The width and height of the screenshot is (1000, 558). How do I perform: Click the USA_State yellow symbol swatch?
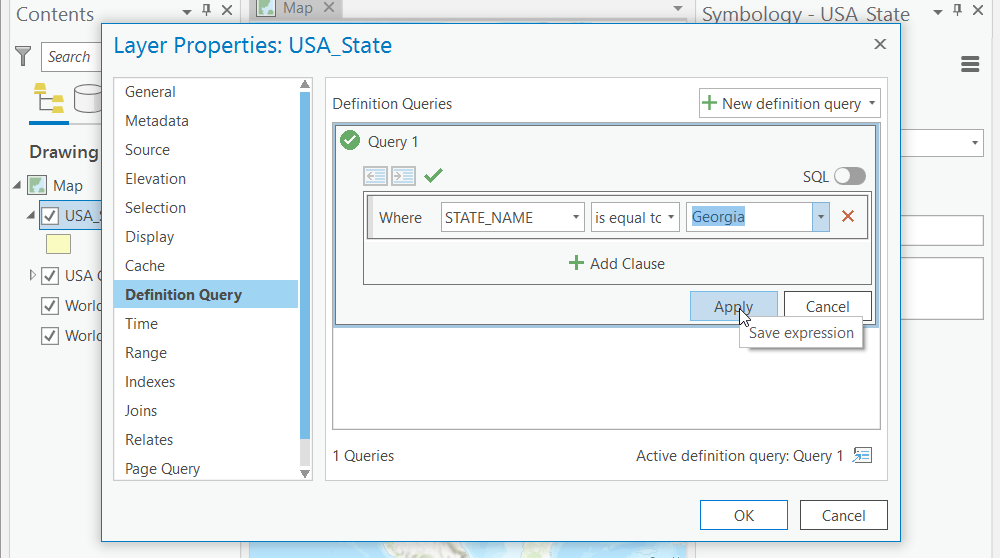(58, 244)
